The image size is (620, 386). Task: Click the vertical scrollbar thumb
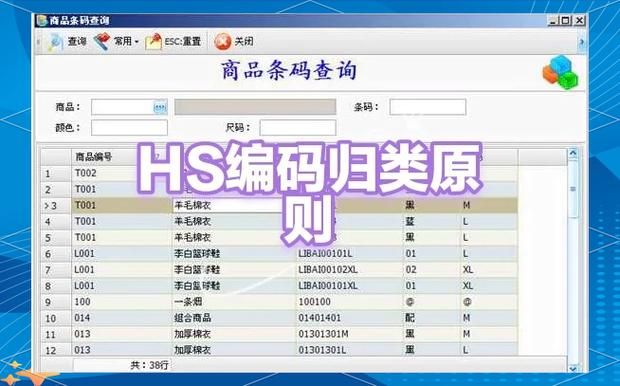pyautogui.click(x=573, y=189)
